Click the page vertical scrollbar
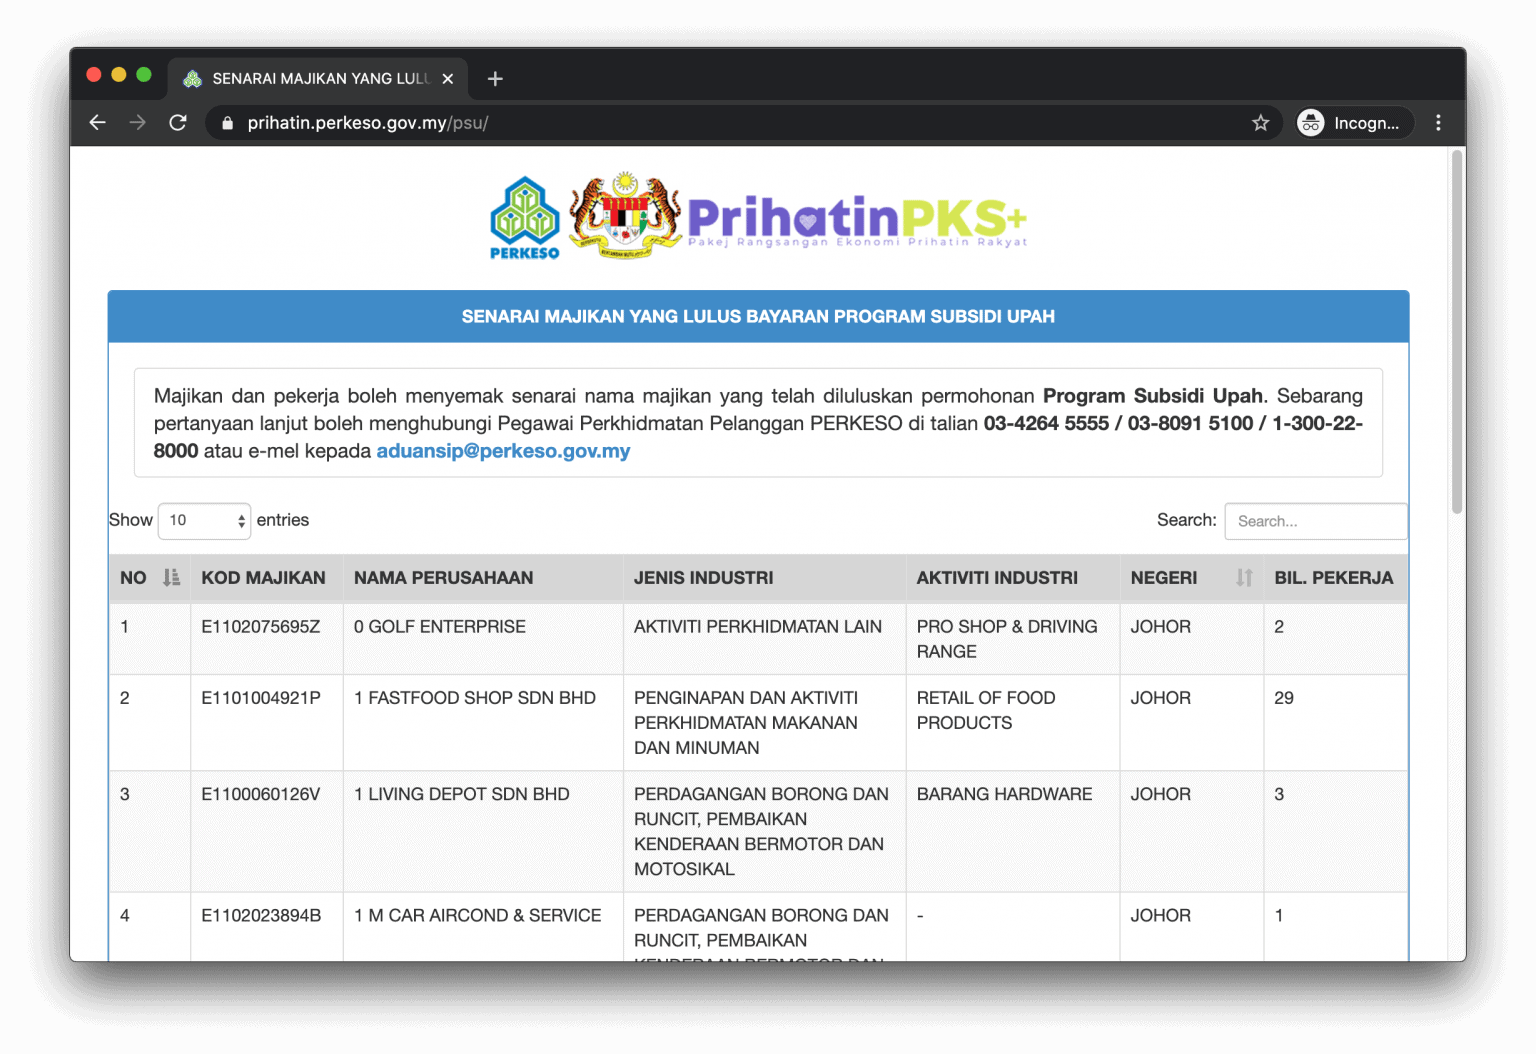Viewport: 1536px width, 1054px height. 1457,332
